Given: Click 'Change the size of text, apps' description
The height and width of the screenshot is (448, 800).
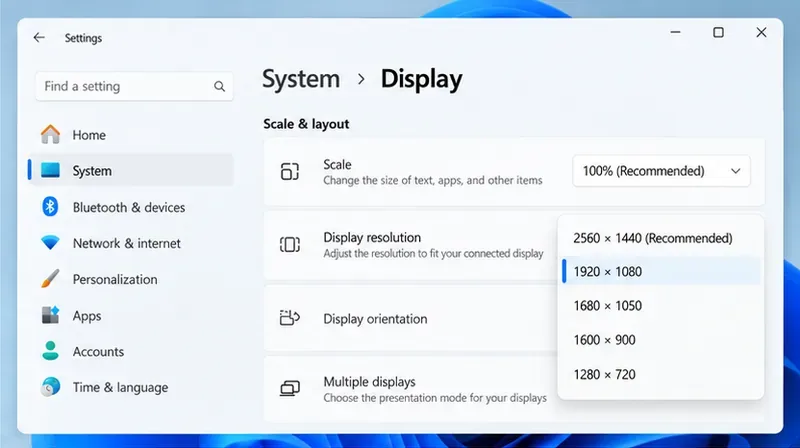Looking at the screenshot, I should (x=433, y=180).
